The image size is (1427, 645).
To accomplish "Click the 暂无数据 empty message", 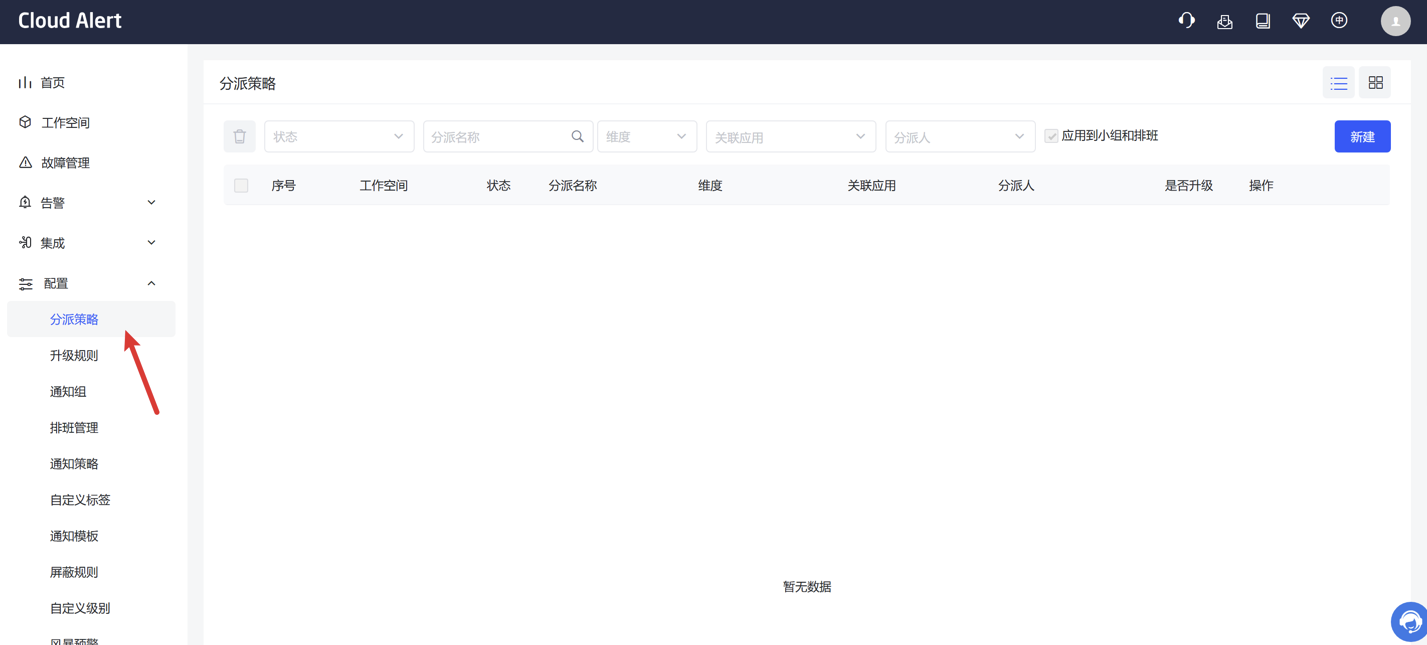I will (807, 587).
